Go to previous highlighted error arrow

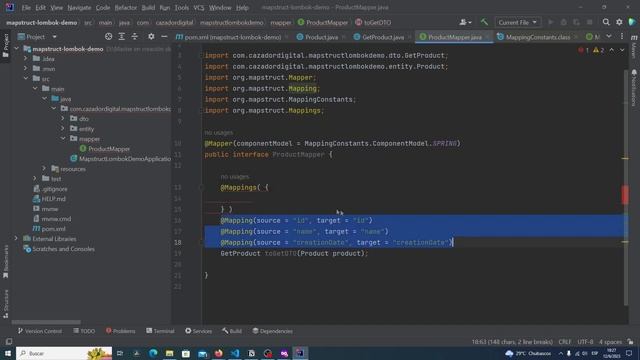point(611,50)
